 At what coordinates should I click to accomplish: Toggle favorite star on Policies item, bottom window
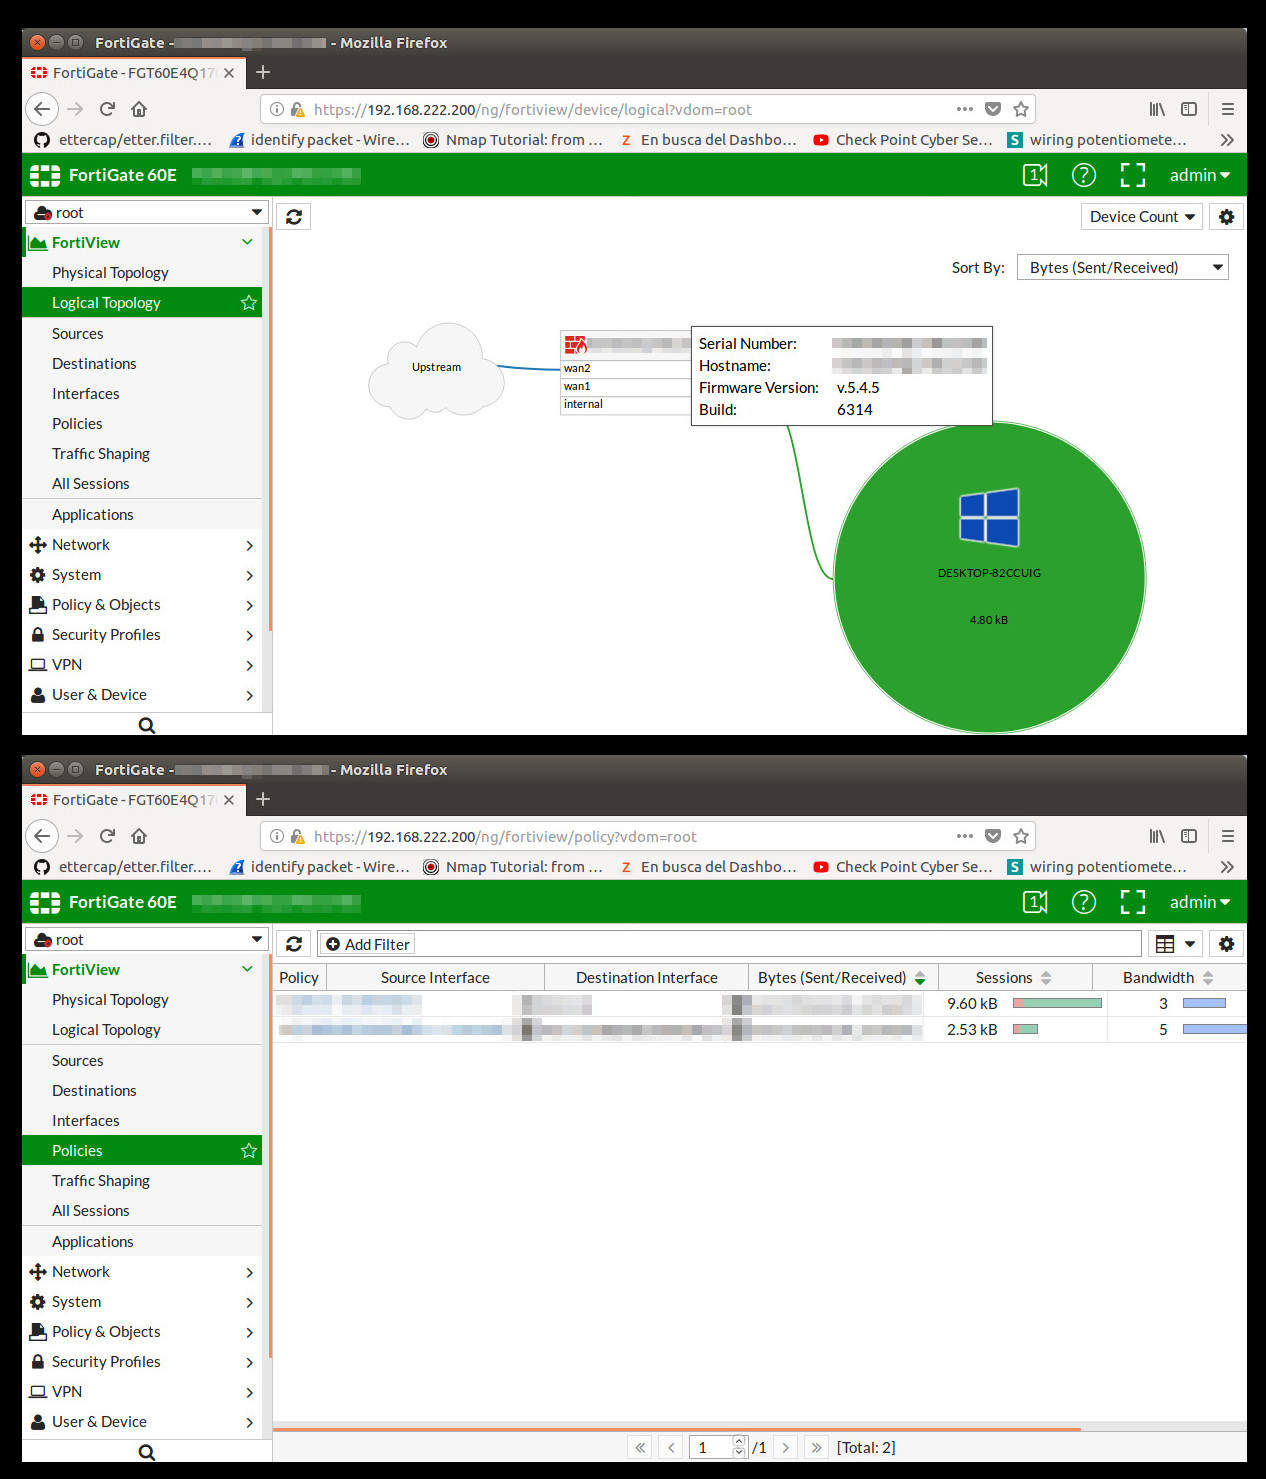(x=249, y=1151)
